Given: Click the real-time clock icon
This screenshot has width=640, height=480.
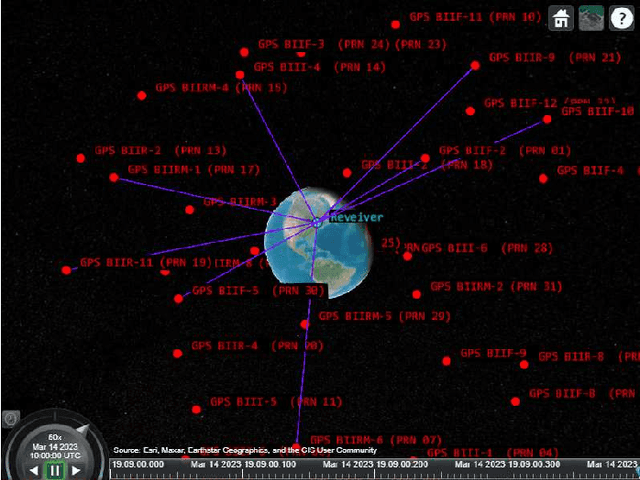Looking at the screenshot, I should click(x=11, y=418).
